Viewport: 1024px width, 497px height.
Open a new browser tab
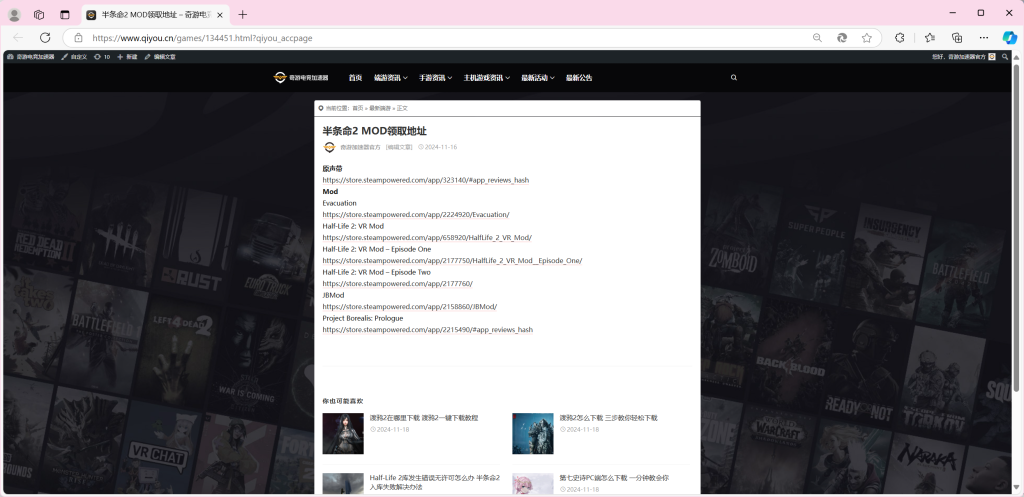point(243,14)
